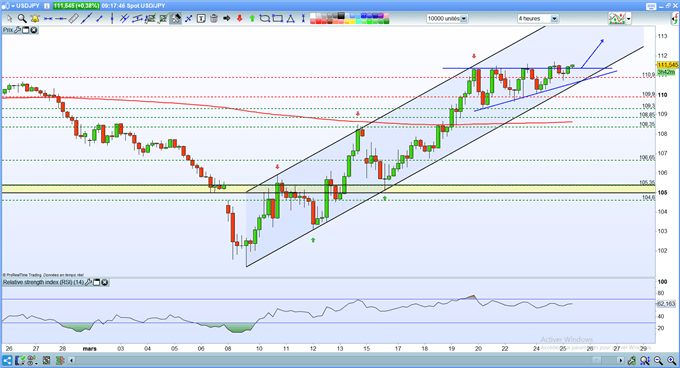
Task: Expand the chart style dropdown arrow
Action: point(628,19)
